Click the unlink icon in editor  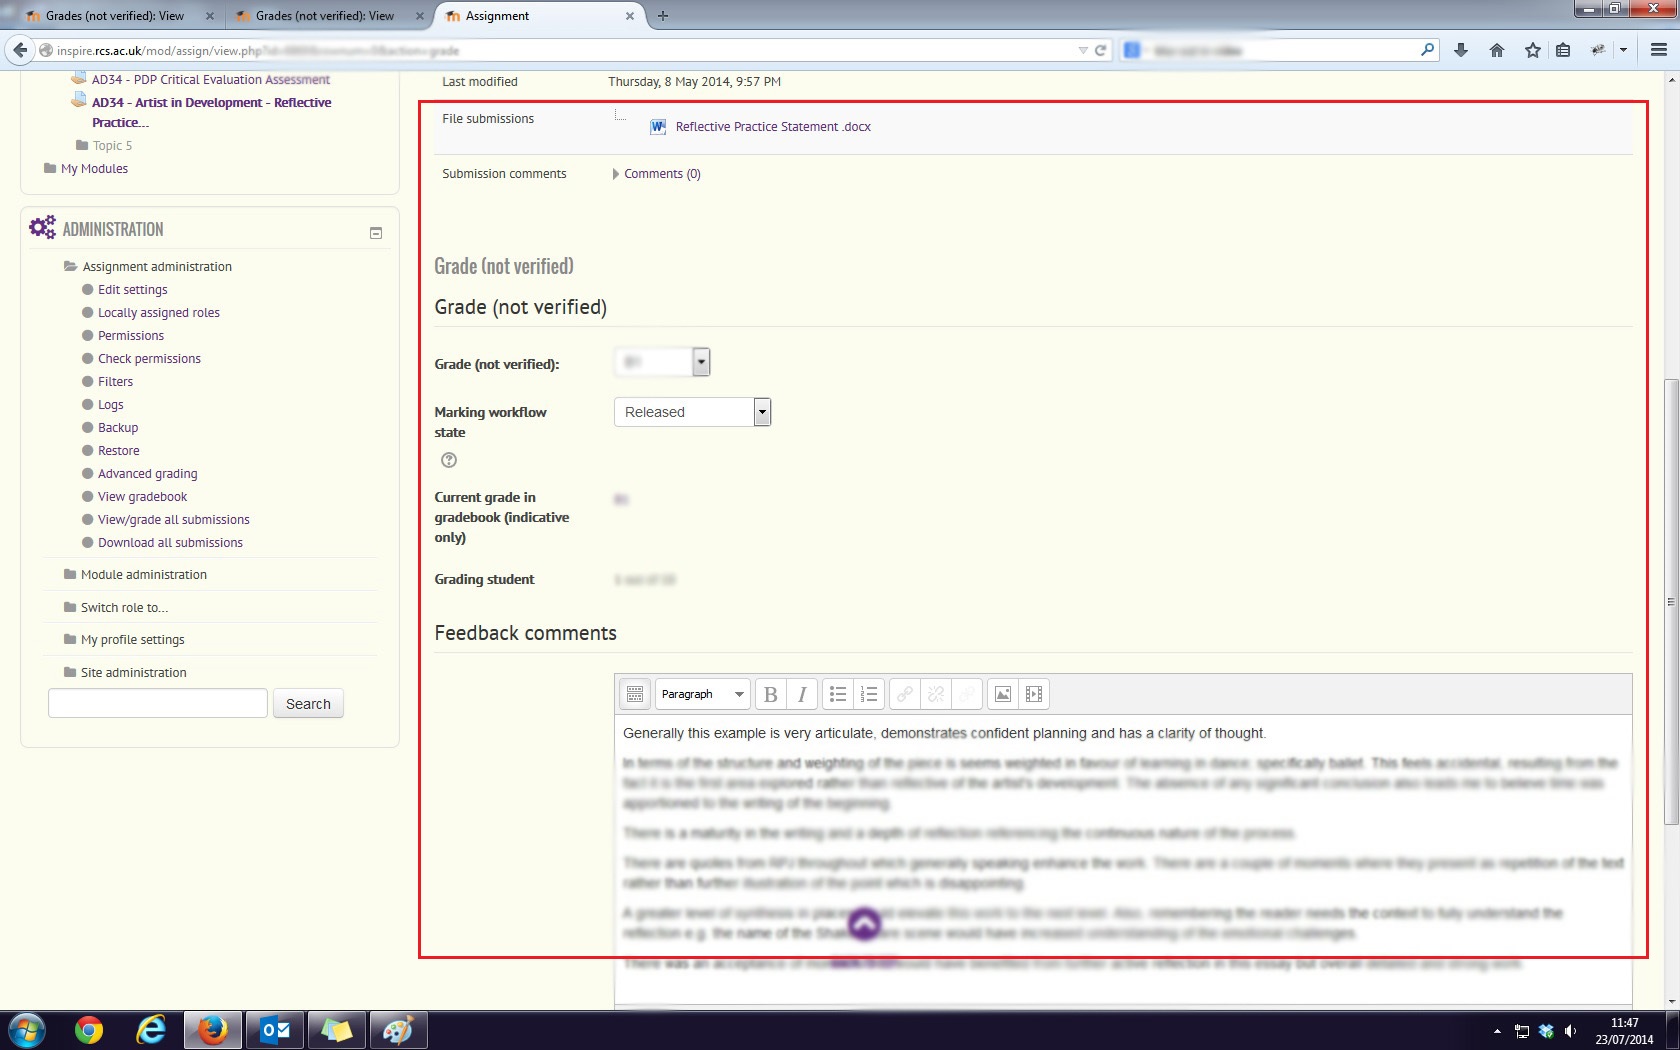click(x=936, y=694)
